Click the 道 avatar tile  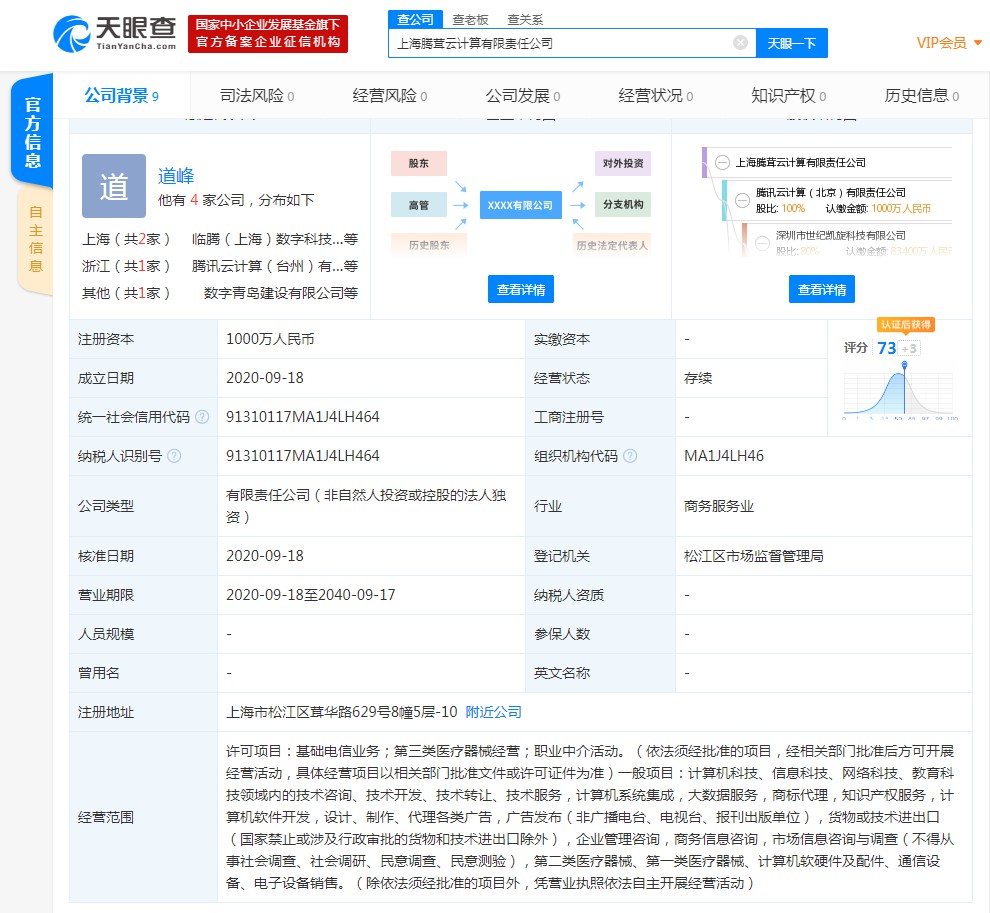114,186
